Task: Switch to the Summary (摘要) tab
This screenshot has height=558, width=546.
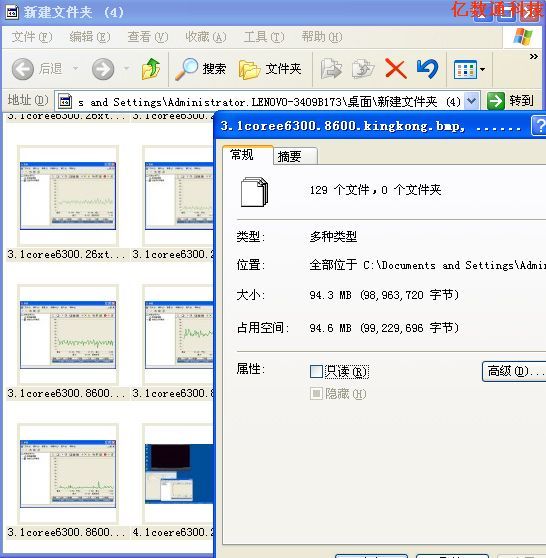Action: coord(289,156)
